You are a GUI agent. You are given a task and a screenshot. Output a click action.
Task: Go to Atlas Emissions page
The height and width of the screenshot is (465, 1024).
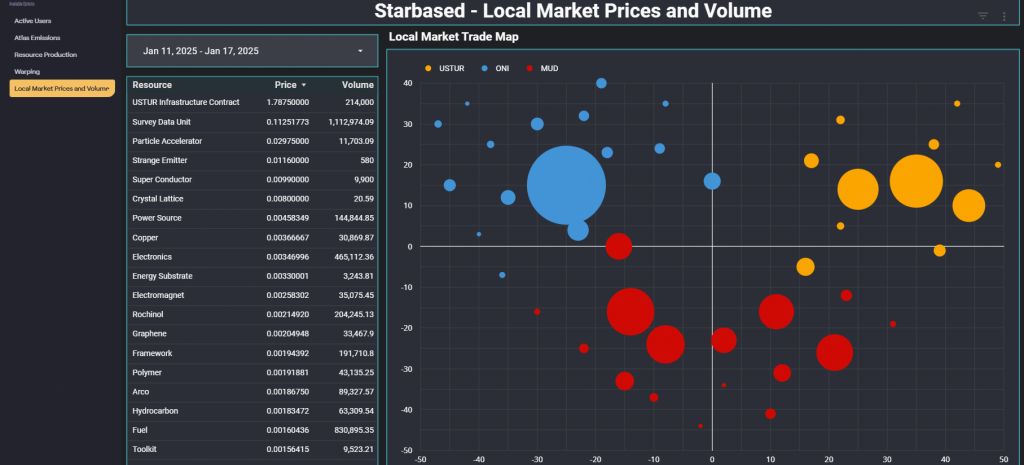[x=37, y=37]
